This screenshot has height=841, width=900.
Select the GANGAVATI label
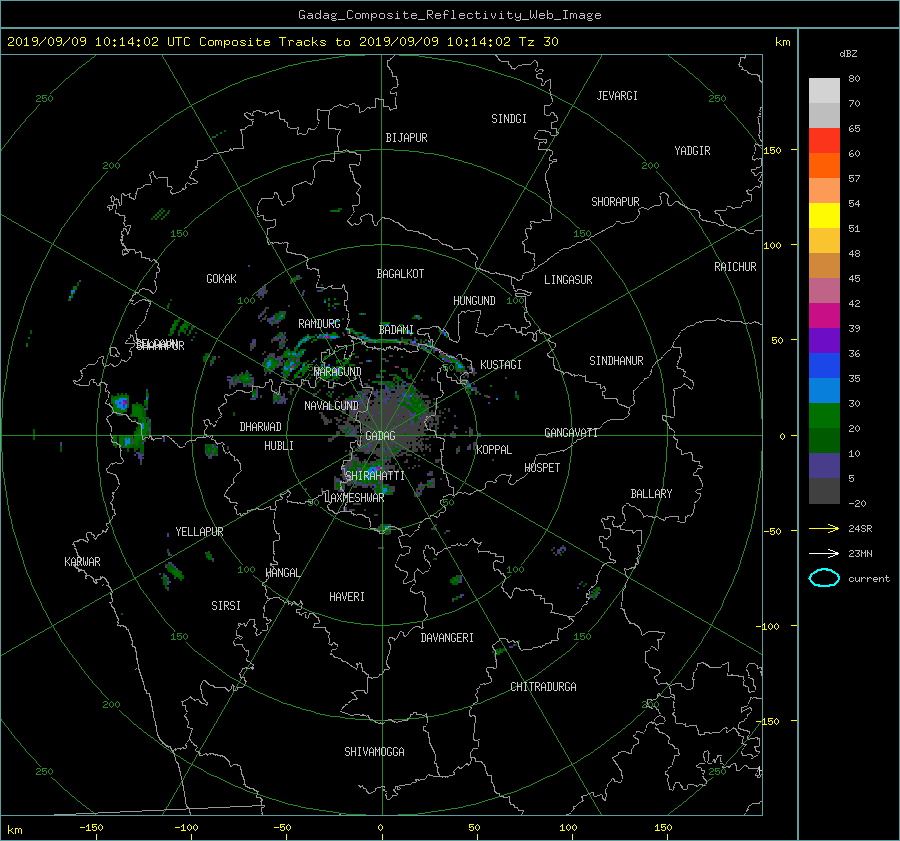click(x=571, y=432)
